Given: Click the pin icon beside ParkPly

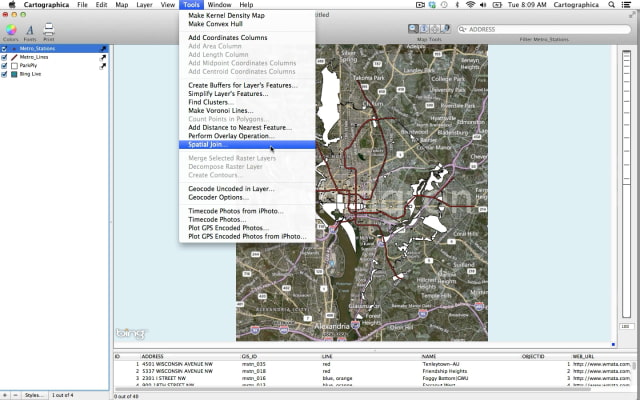Looking at the screenshot, I should (x=102, y=65).
